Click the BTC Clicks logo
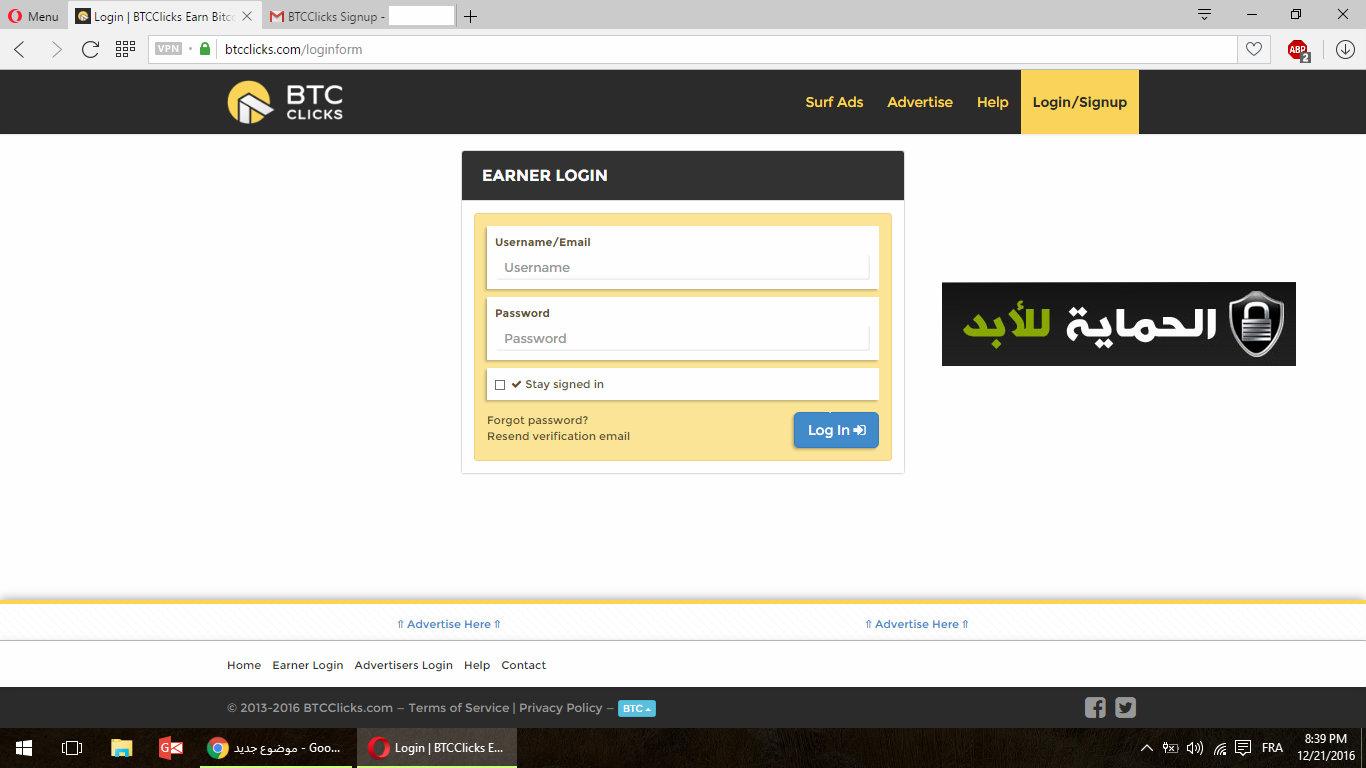This screenshot has width=1366, height=768. (285, 102)
